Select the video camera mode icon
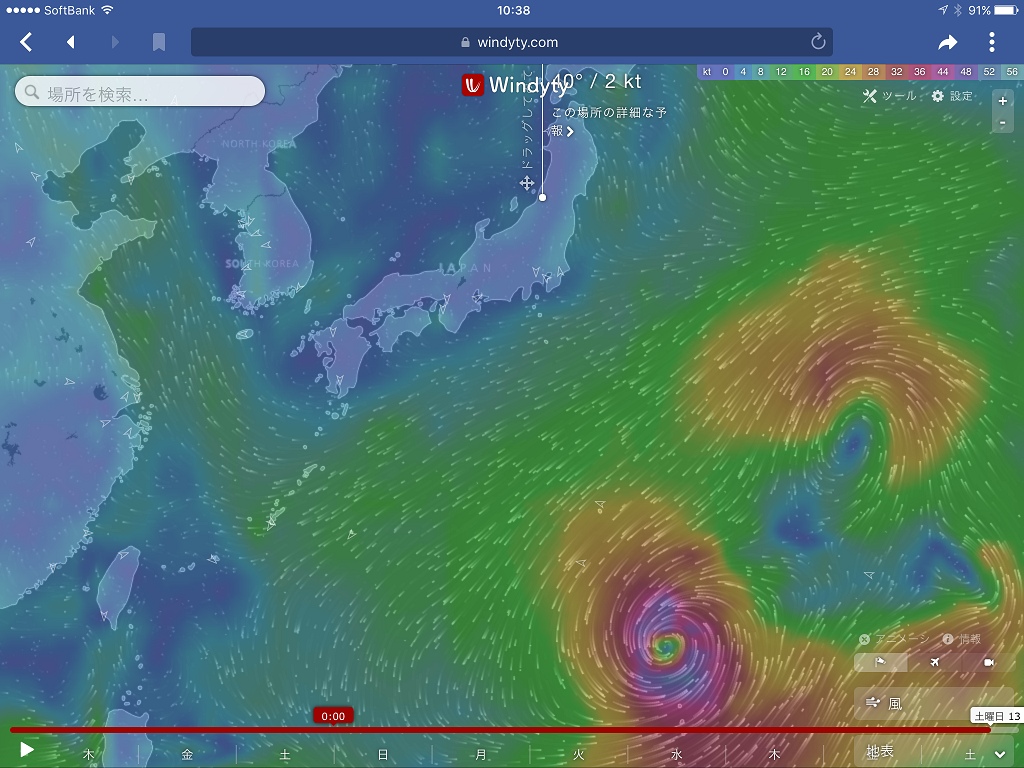This screenshot has width=1024, height=768. [x=988, y=662]
